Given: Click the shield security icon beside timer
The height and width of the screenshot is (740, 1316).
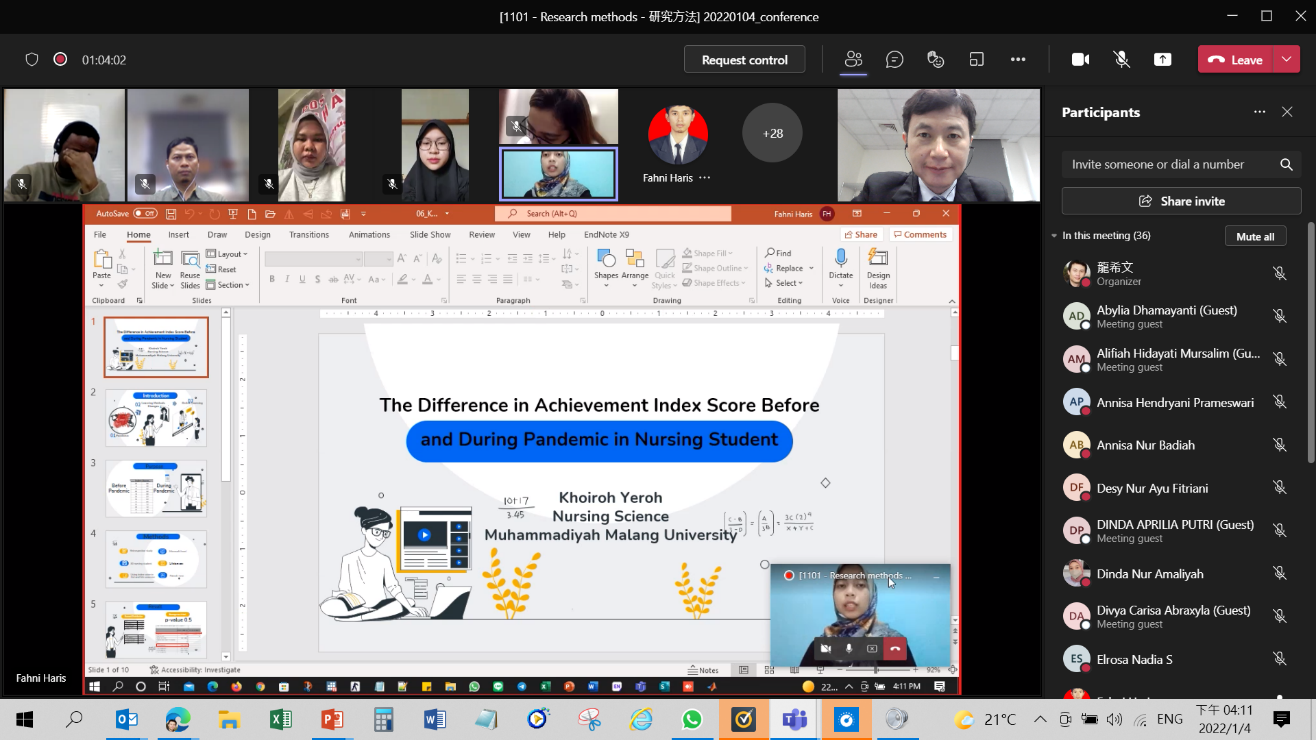Looking at the screenshot, I should [x=32, y=60].
